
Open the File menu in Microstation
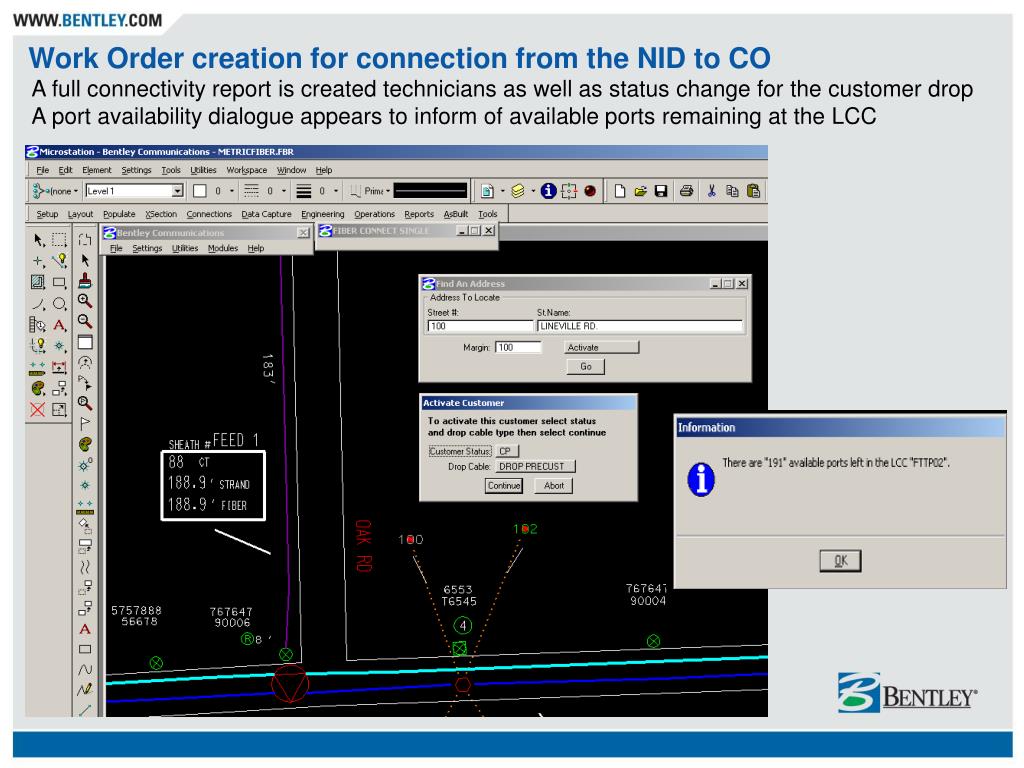42,170
